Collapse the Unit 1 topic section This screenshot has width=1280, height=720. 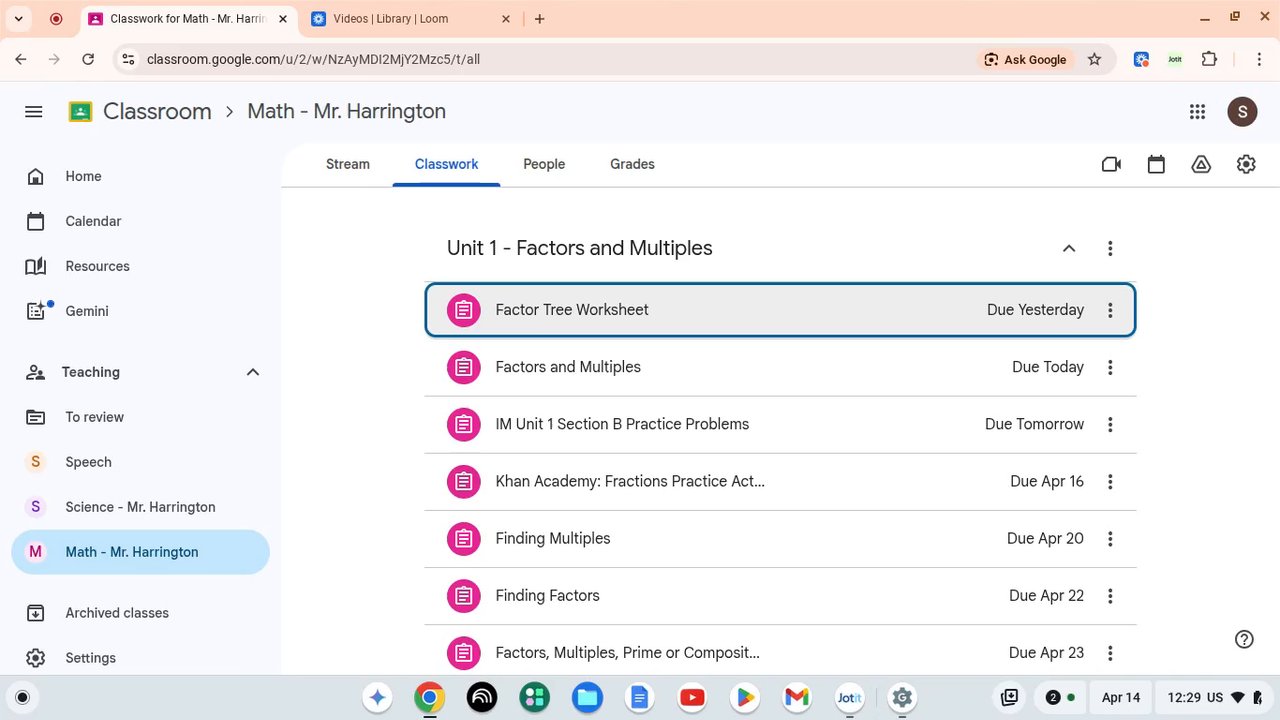1069,248
